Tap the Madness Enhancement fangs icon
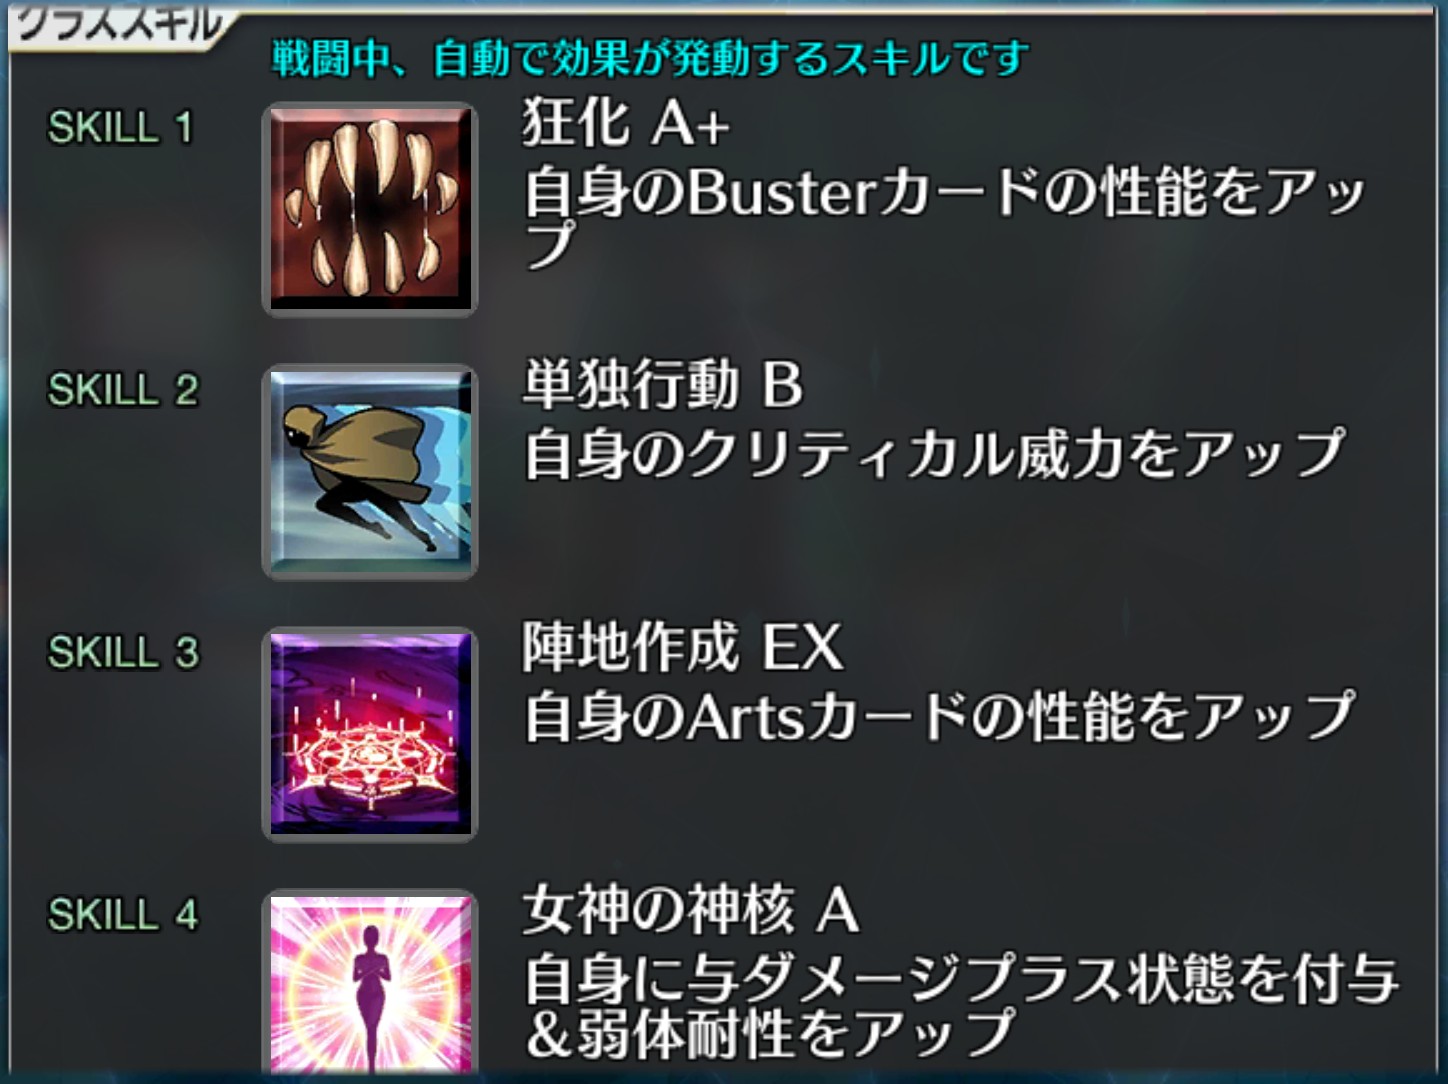Viewport: 1448px width, 1084px height. (370, 209)
